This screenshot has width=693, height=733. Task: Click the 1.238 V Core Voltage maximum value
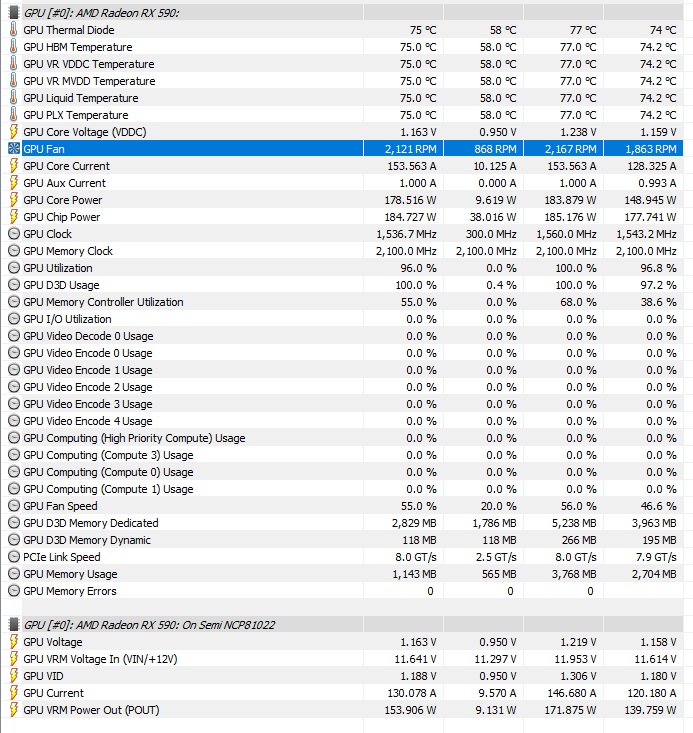click(x=578, y=132)
